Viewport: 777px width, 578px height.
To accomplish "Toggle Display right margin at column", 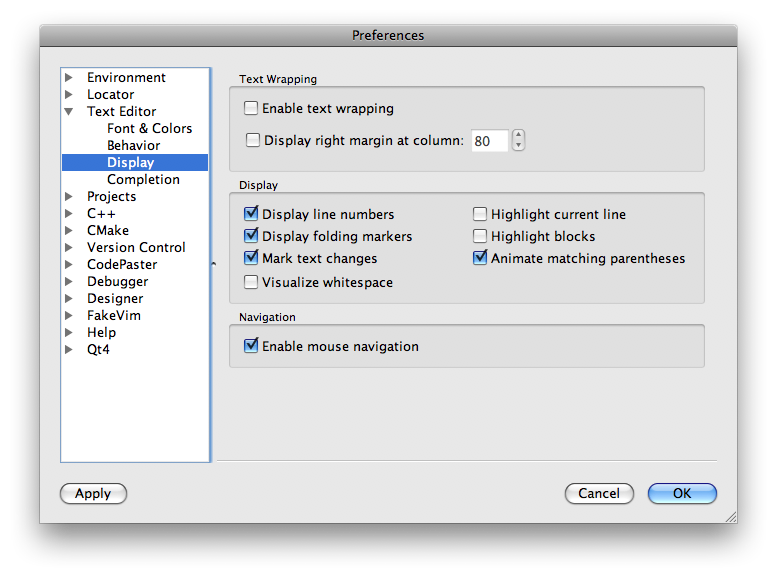I will 253,141.
